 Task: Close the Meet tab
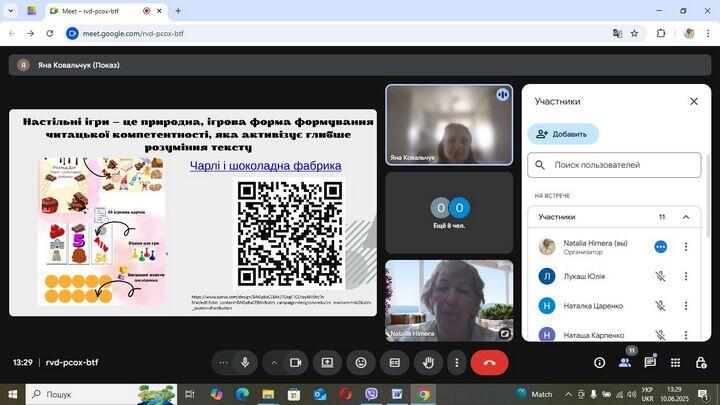coord(159,11)
